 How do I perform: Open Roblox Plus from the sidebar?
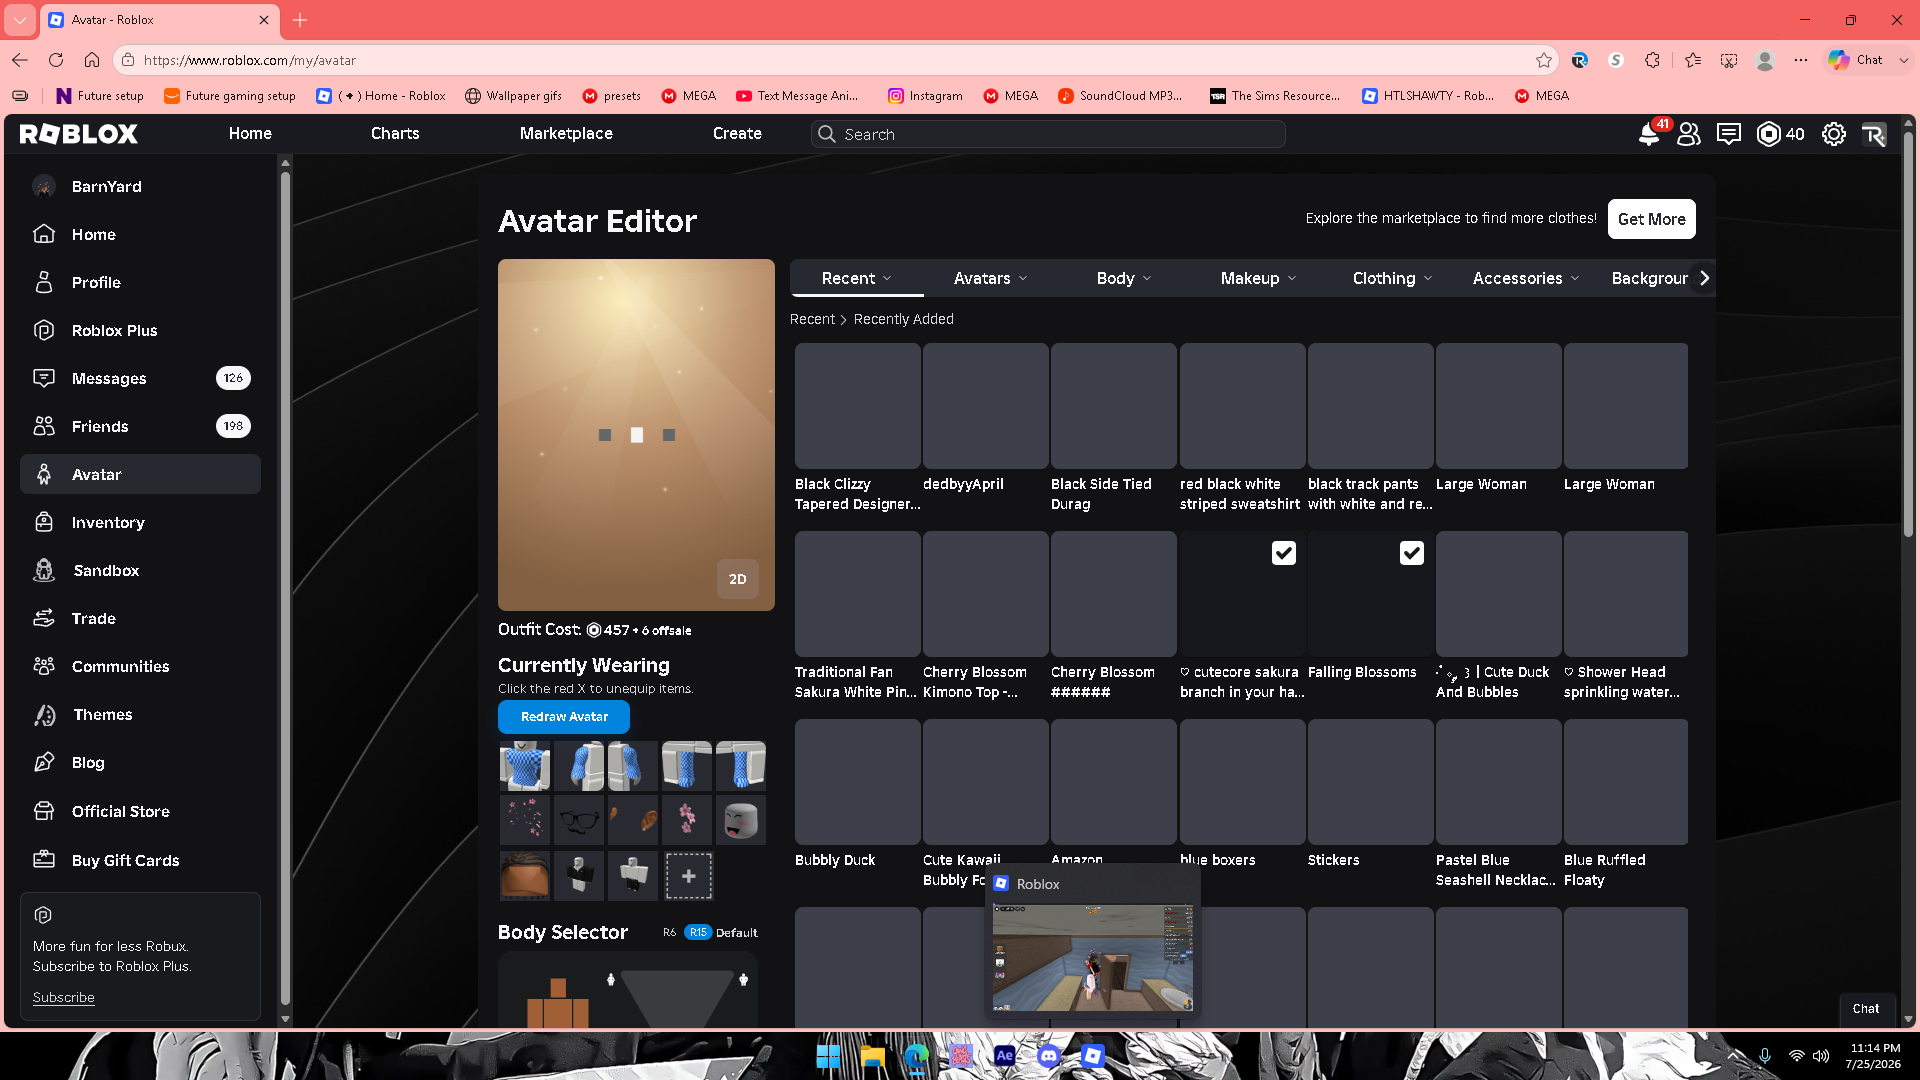click(x=140, y=330)
